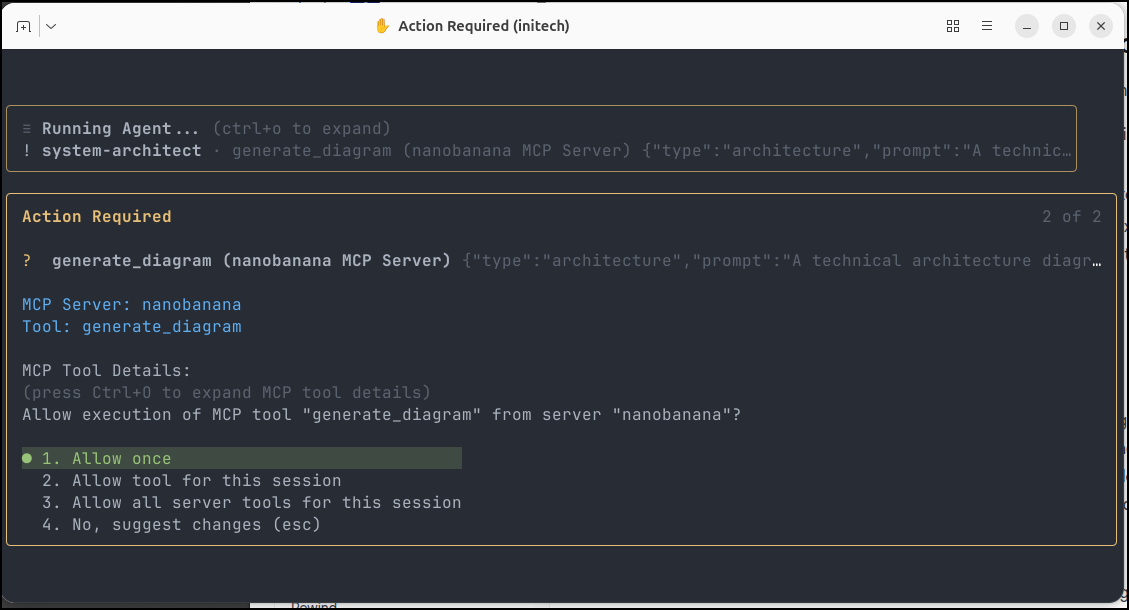
Task: Click the "2 of 2" counter
Action: point(1071,217)
